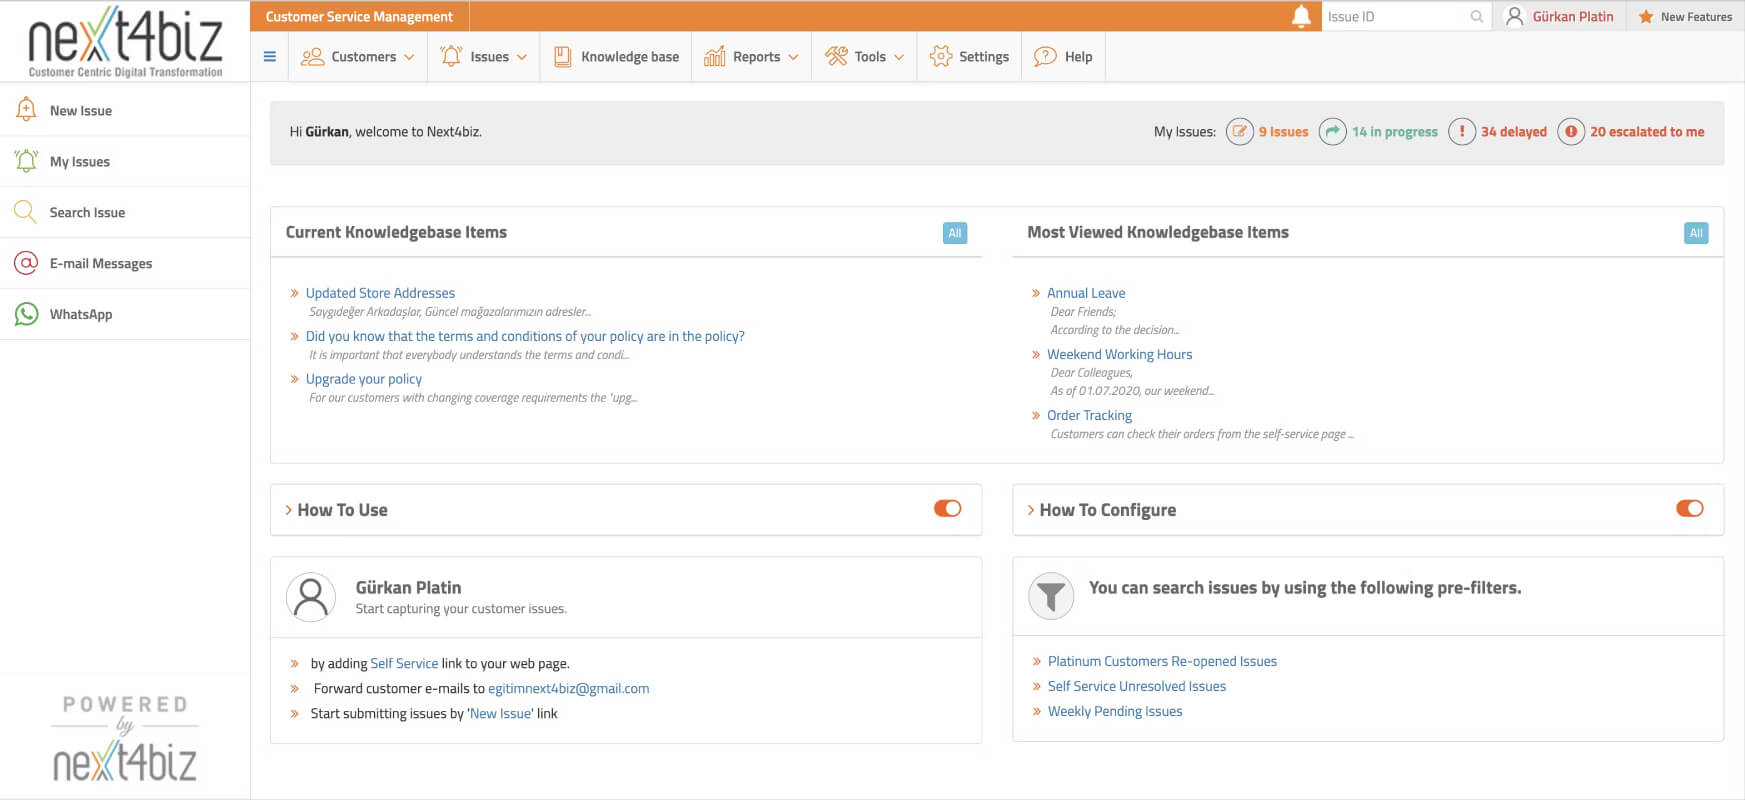Click All in Most Viewed Knowledgebase Items
Image resolution: width=1745 pixels, height=800 pixels.
pos(1696,233)
